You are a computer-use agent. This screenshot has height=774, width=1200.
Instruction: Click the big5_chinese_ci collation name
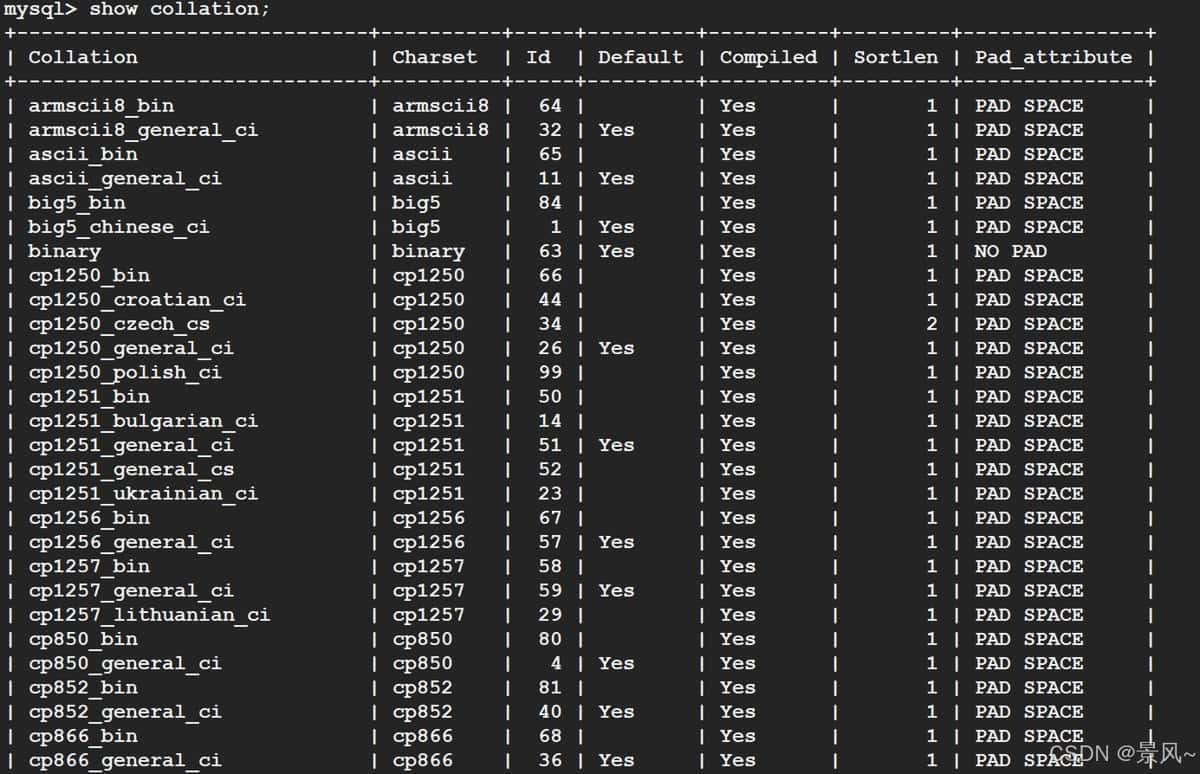pyautogui.click(x=119, y=226)
